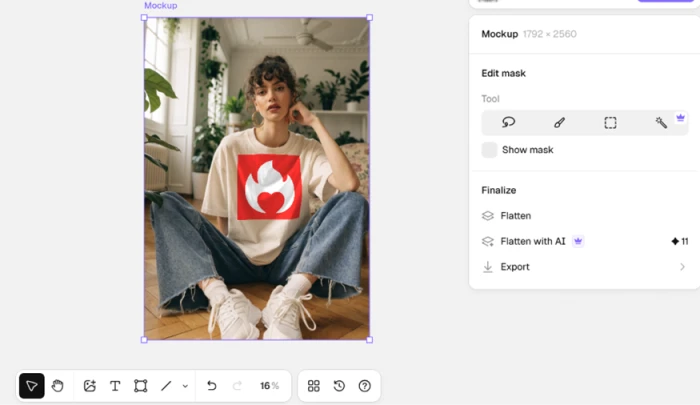
Task: Click the bottom-right selection handle of the mockup
Action: pos(370,340)
